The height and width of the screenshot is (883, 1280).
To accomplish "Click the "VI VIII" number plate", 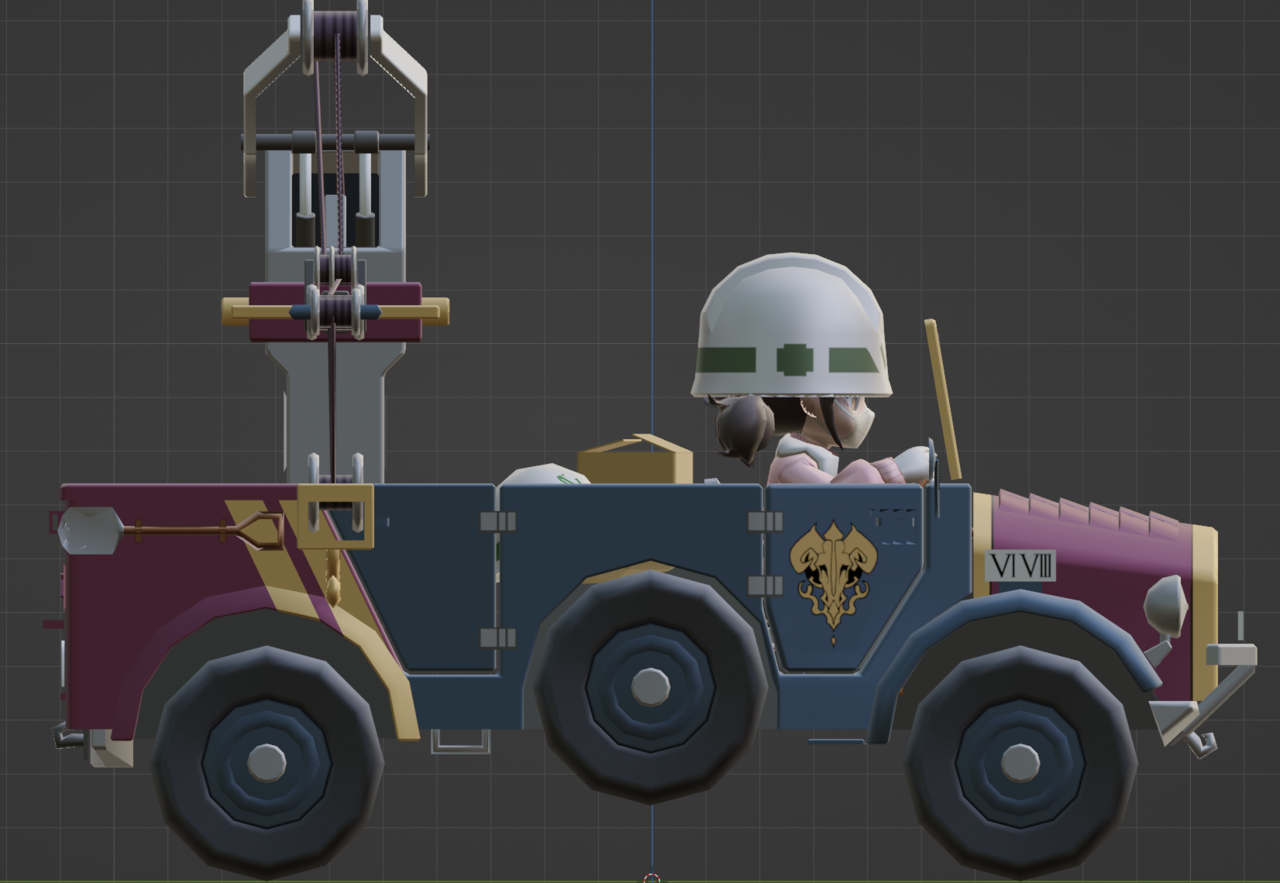I will click(x=1020, y=566).
